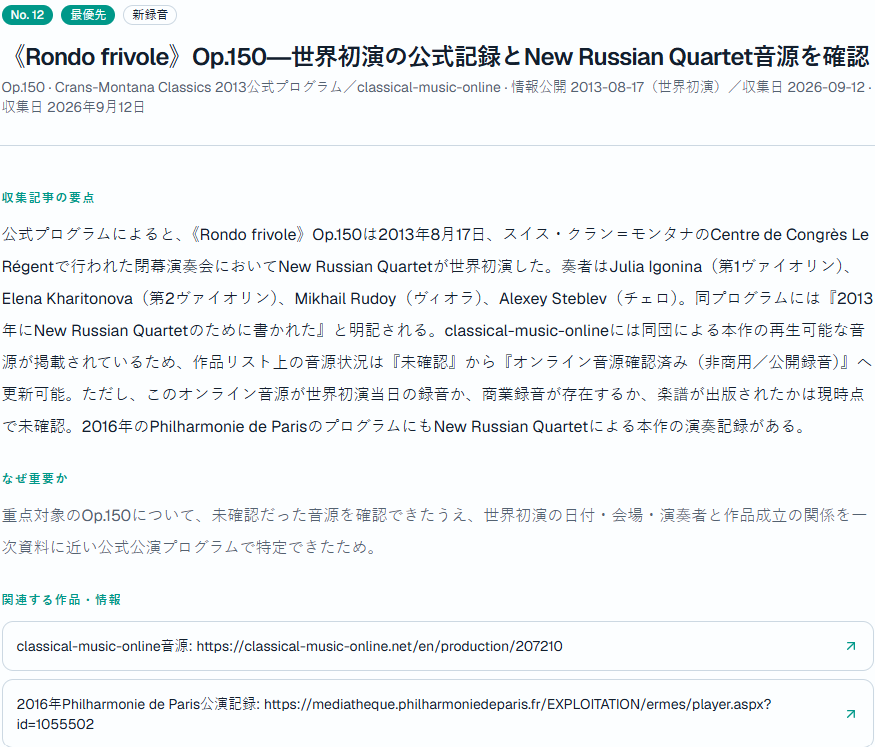Click the name Julia Igonina in the summary
This screenshot has height=747, width=875.
coord(656,267)
